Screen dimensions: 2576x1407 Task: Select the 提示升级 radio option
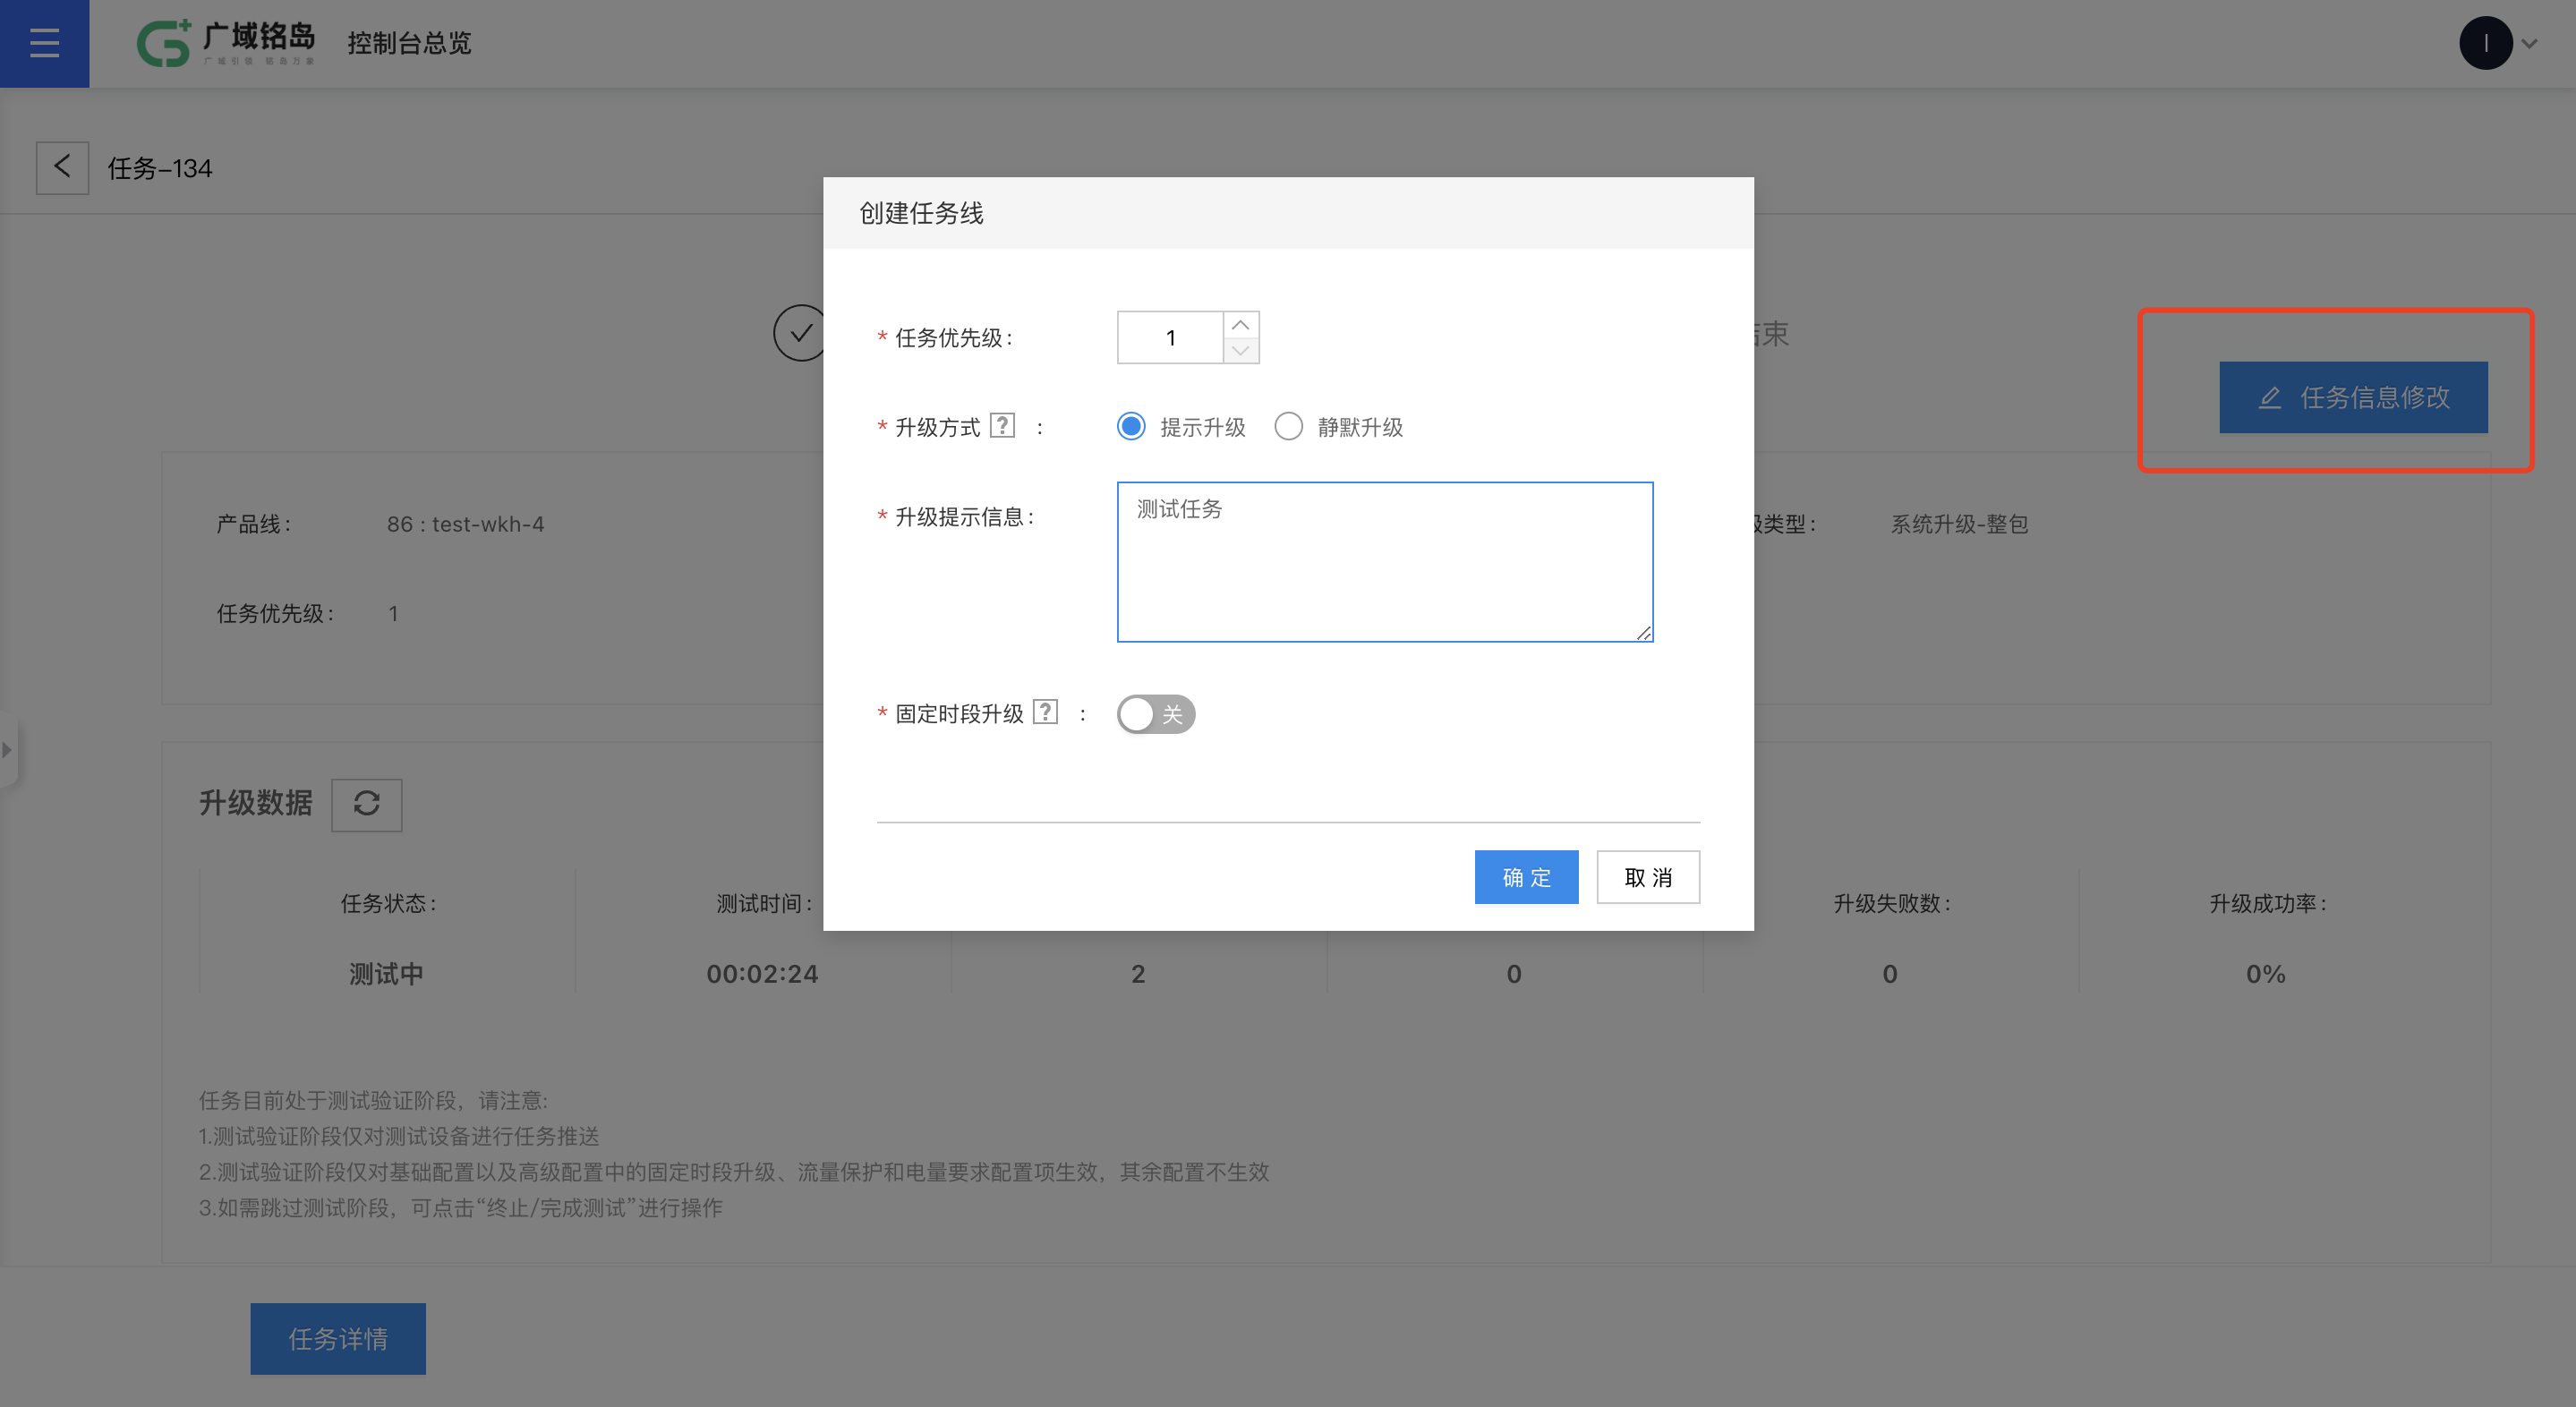[x=1131, y=427]
